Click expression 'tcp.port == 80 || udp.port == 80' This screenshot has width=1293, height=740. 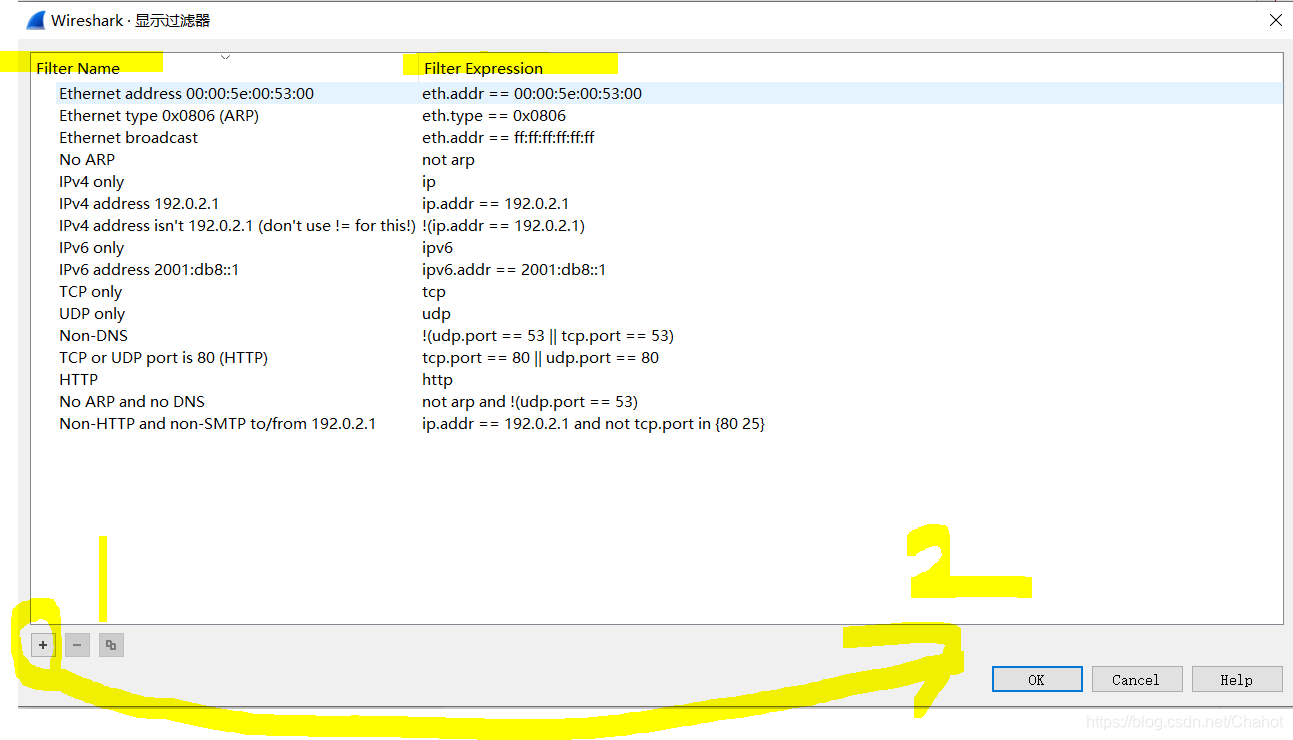540,357
